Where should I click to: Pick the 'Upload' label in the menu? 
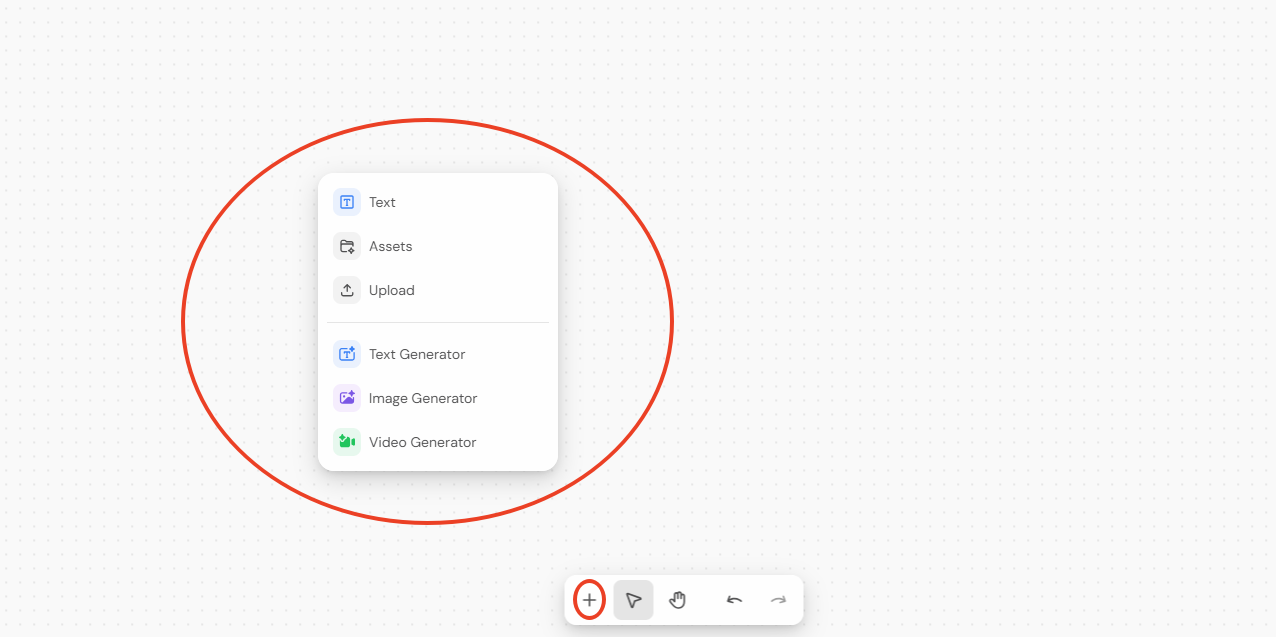pos(391,290)
